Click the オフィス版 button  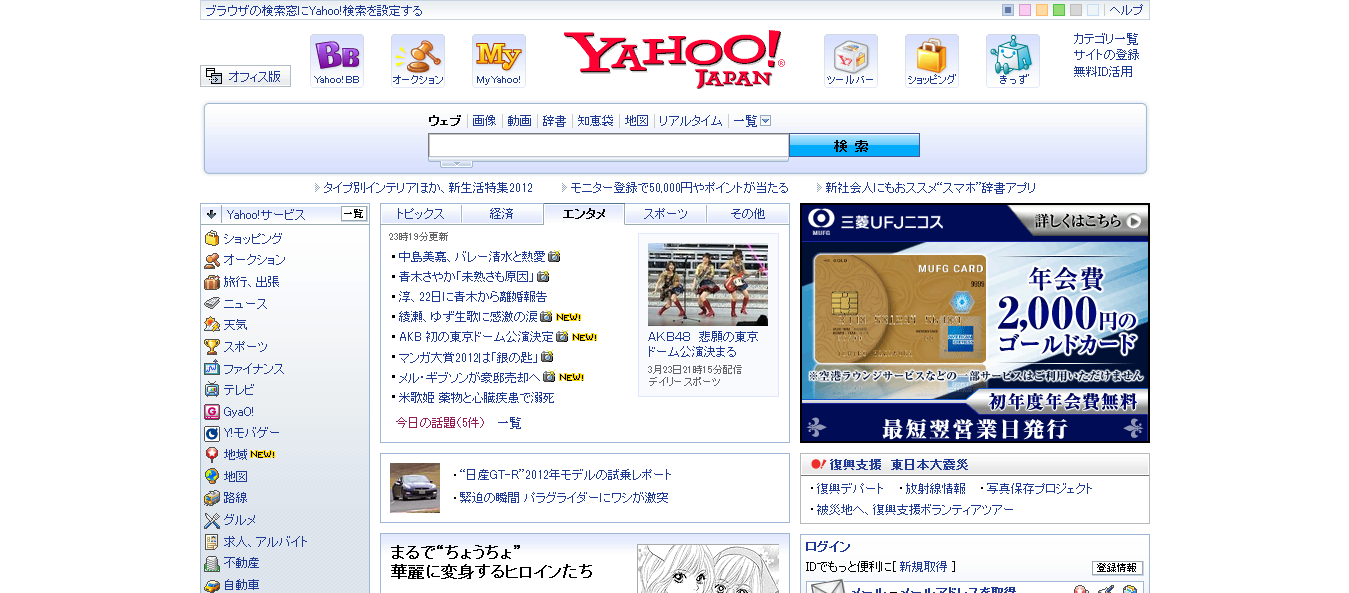(246, 76)
